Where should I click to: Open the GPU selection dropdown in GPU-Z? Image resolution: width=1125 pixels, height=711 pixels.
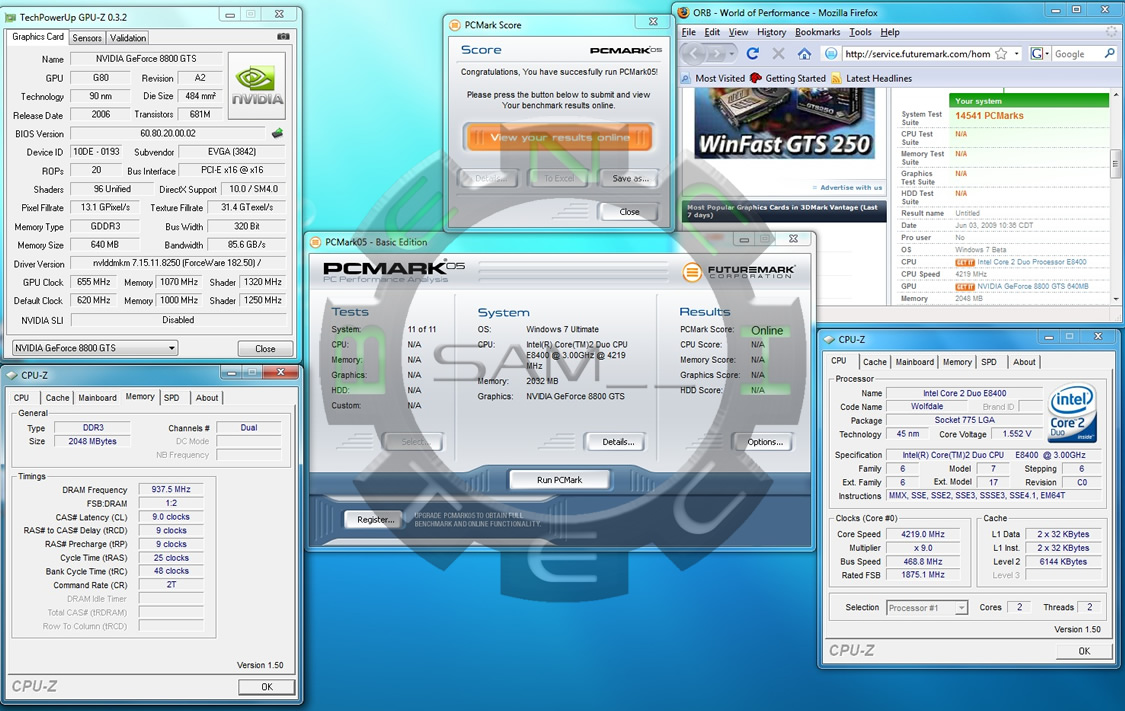pos(95,348)
